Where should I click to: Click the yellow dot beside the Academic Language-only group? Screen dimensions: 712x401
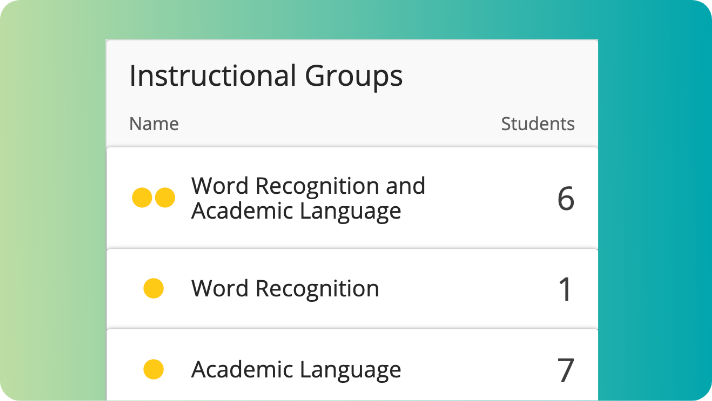(153, 369)
